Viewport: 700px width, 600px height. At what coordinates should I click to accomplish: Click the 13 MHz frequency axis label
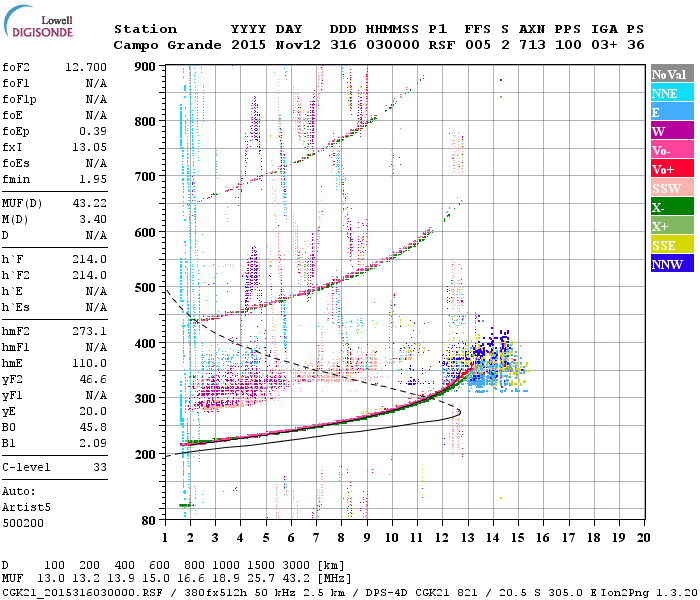(467, 538)
